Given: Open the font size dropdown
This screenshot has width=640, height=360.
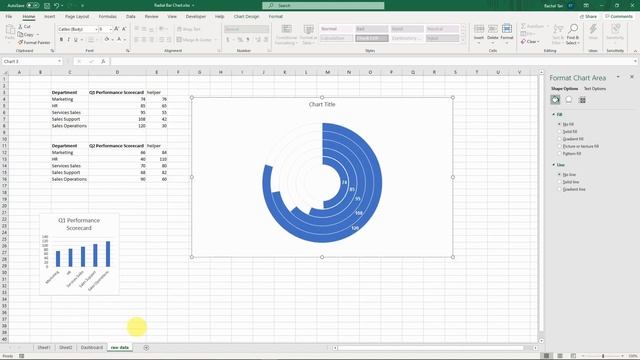Looking at the screenshot, I should [x=111, y=29].
